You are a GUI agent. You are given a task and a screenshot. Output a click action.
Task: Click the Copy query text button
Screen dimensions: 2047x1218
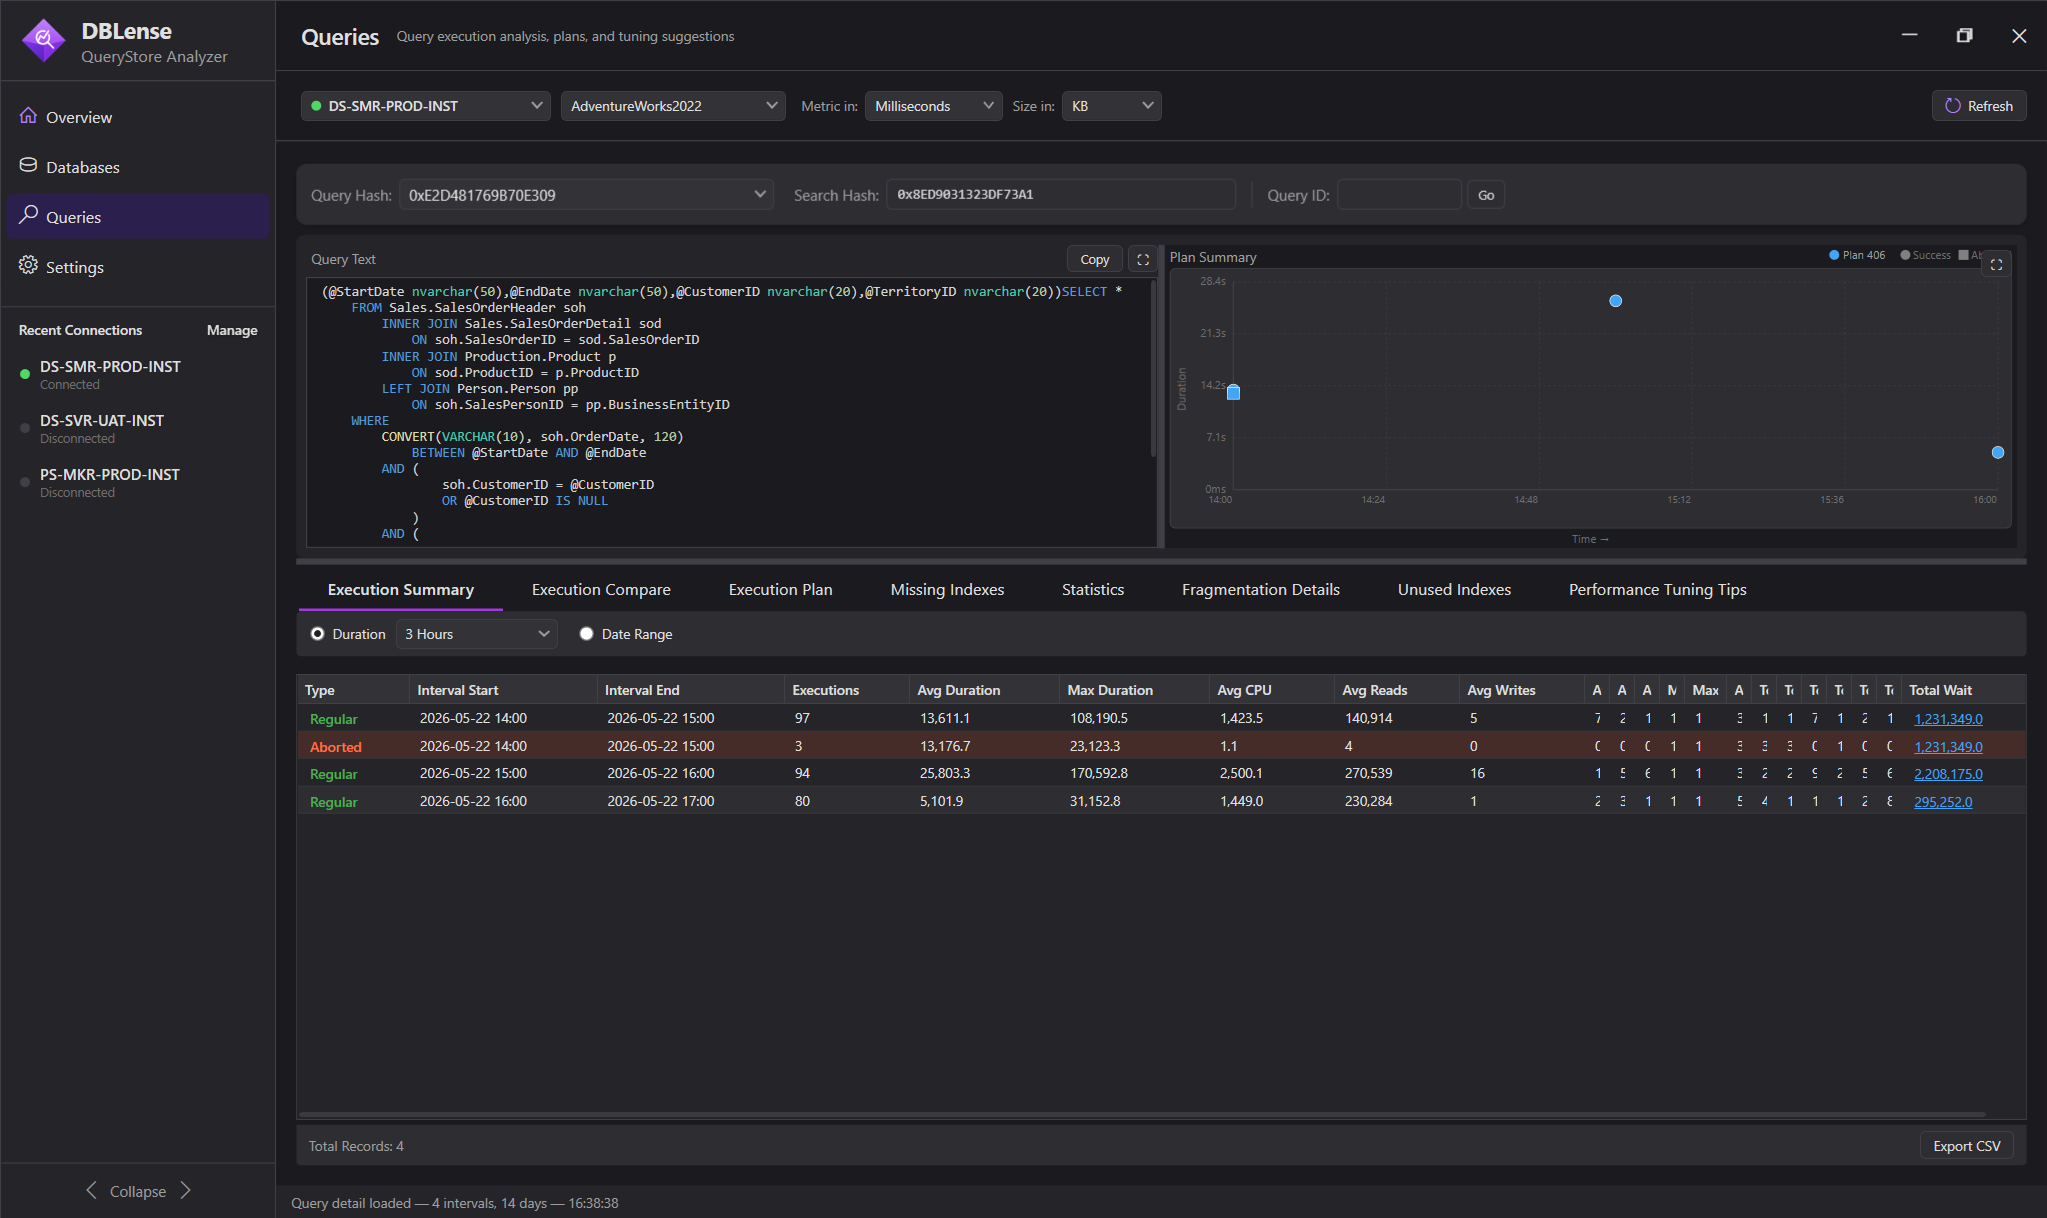coord(1094,259)
